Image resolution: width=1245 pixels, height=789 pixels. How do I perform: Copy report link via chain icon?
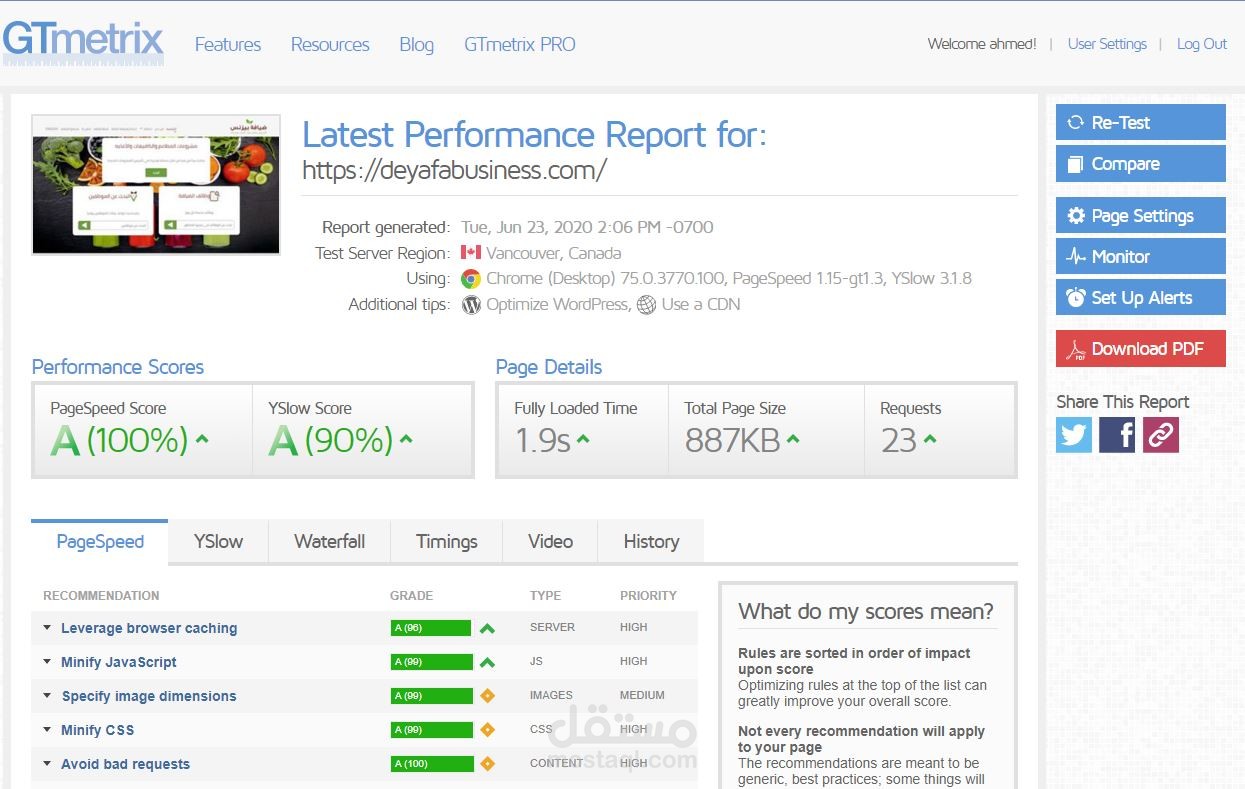coord(1161,435)
